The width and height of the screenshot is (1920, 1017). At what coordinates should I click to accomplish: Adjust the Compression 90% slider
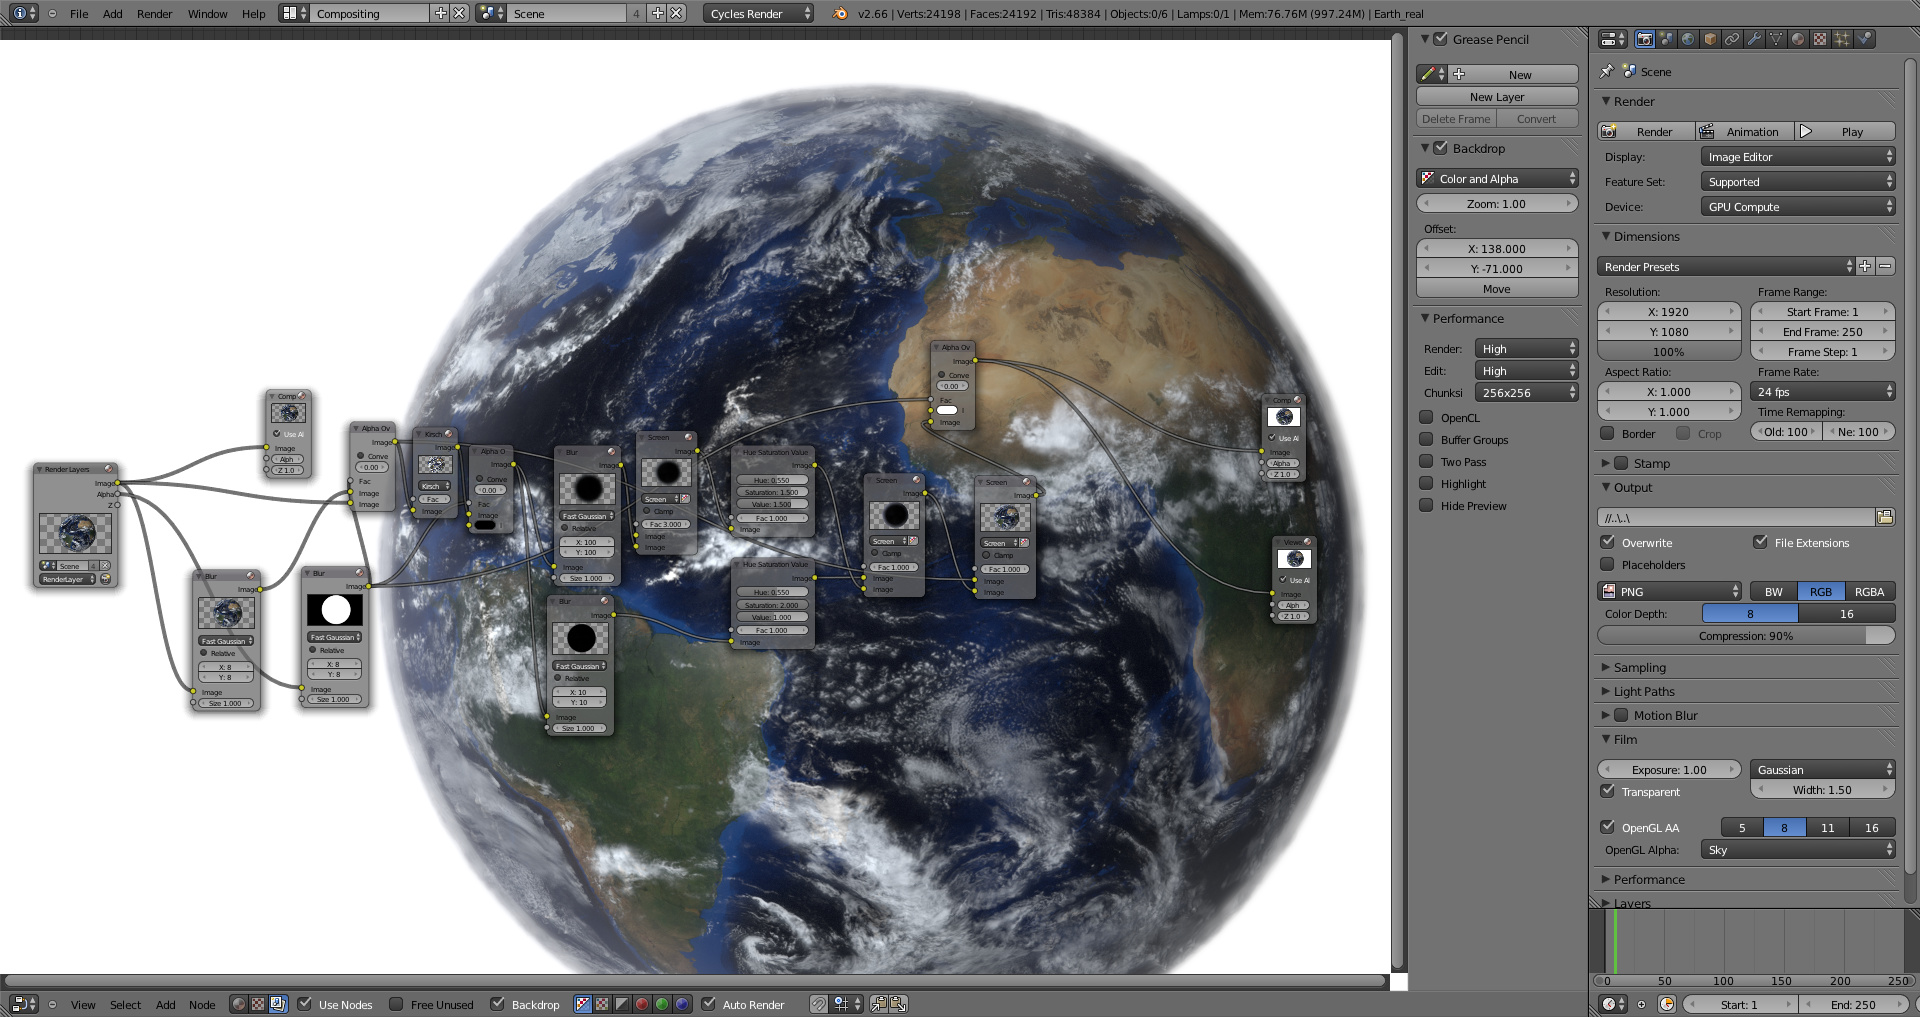click(1746, 635)
